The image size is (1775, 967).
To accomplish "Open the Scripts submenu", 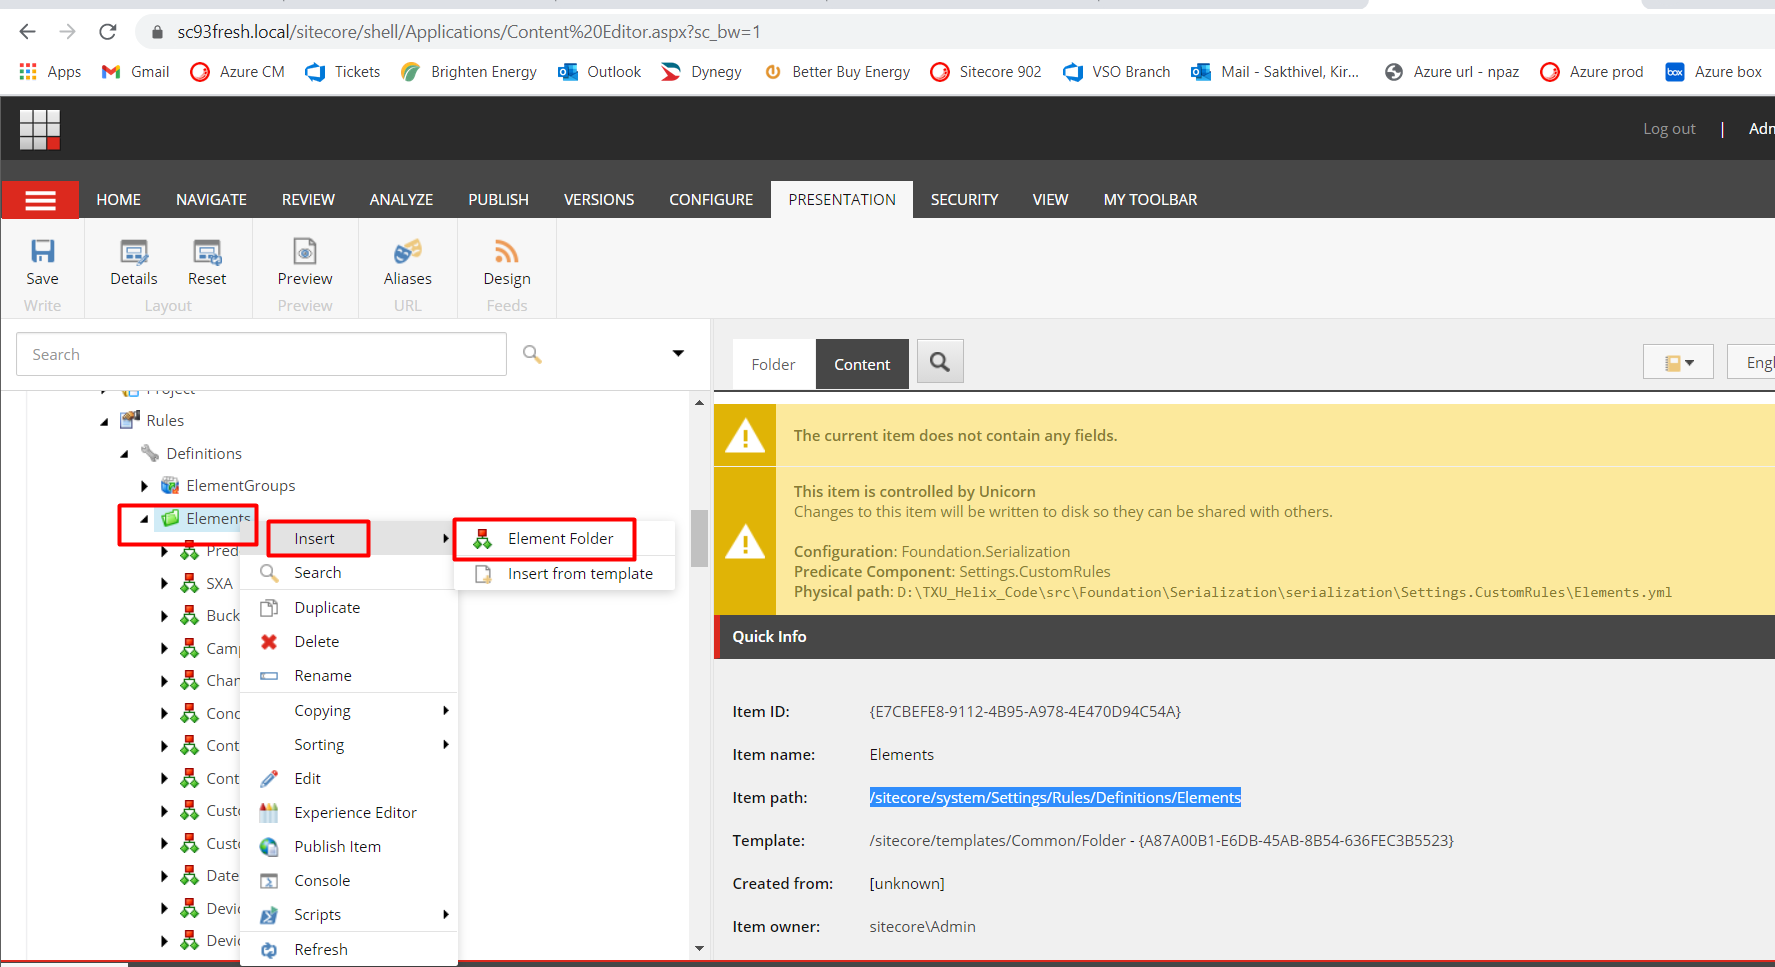I will (349, 915).
